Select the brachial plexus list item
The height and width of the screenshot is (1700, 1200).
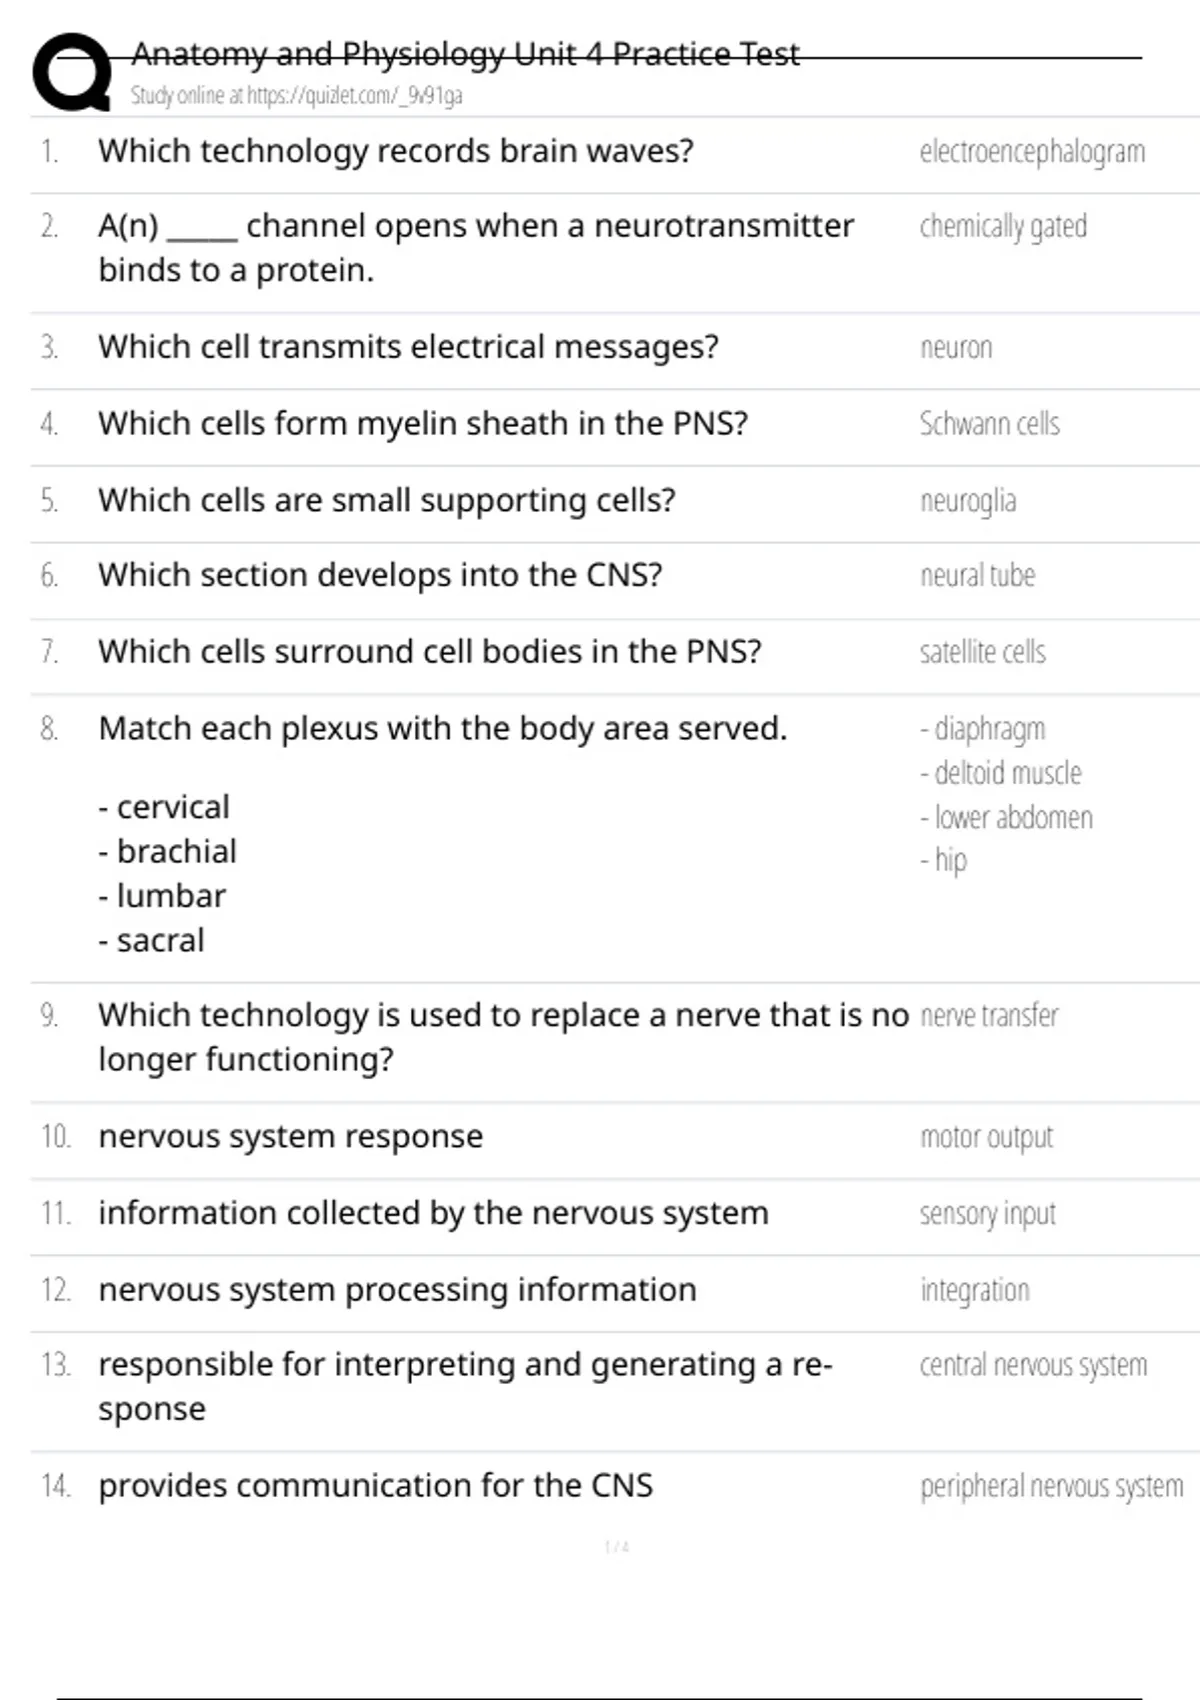tap(168, 852)
